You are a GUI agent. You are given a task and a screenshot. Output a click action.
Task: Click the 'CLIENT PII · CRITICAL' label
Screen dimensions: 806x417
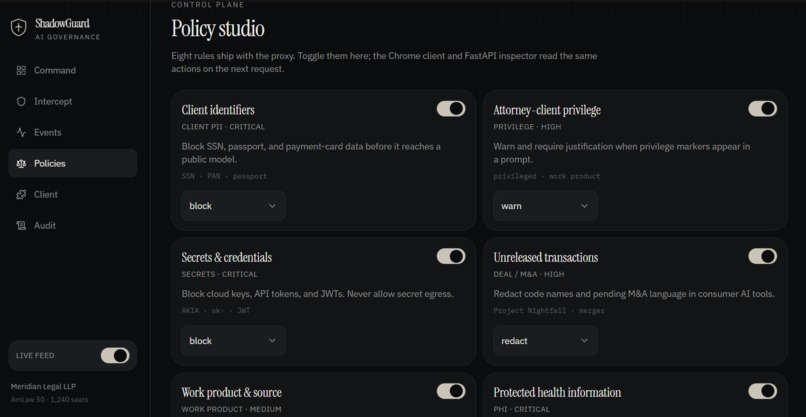pos(223,127)
